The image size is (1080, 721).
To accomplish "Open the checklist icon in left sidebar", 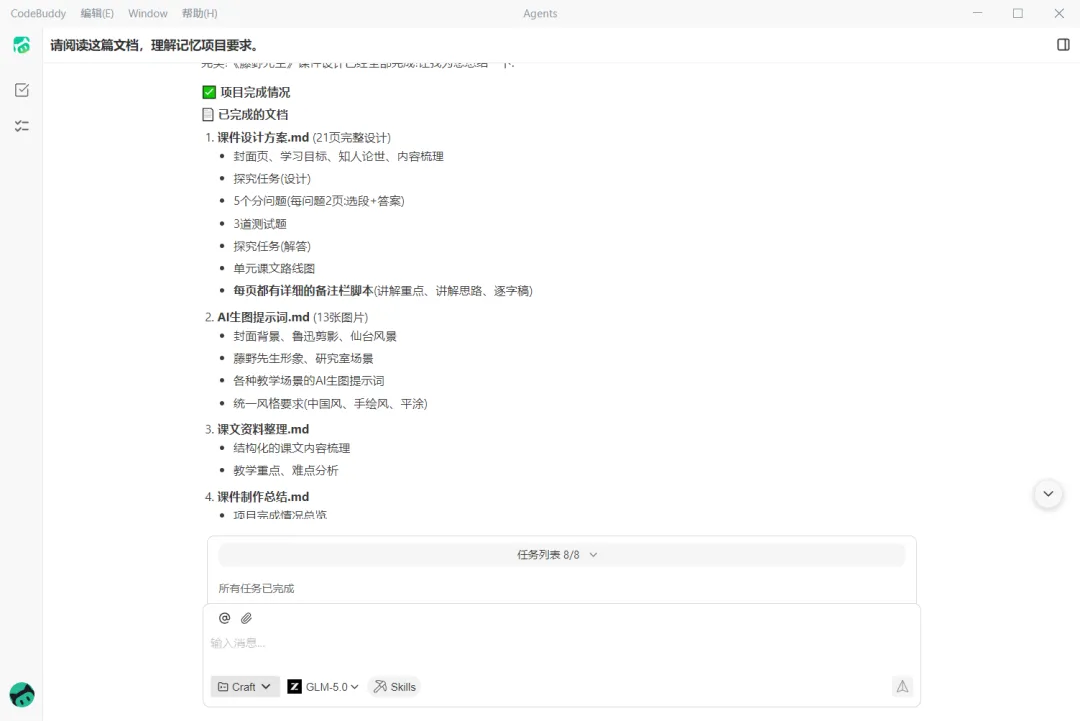I will click(x=21, y=126).
